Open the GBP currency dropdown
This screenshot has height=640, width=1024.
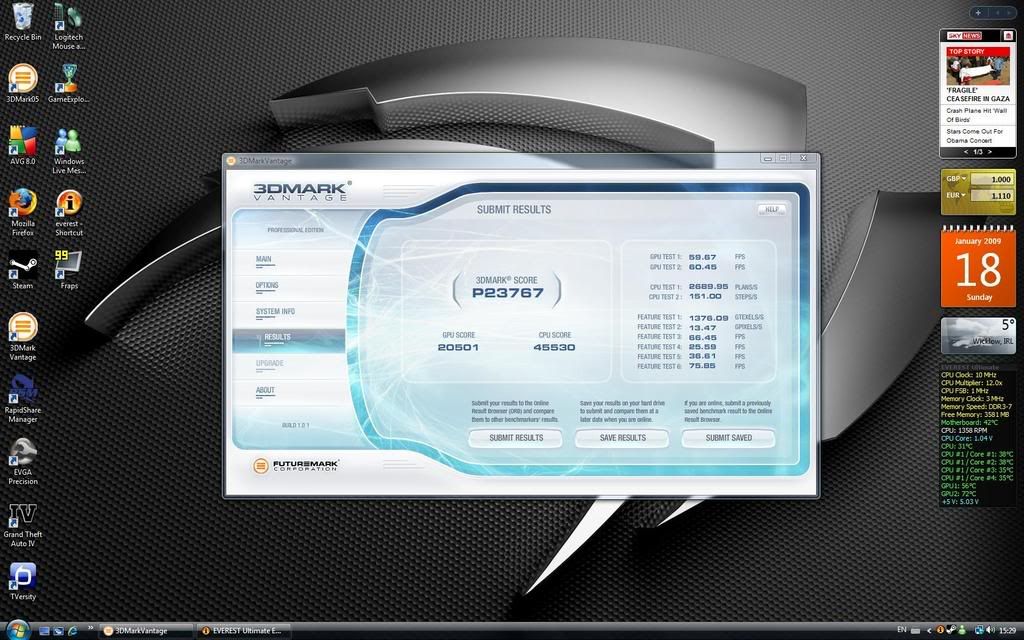pyautogui.click(x=956, y=178)
